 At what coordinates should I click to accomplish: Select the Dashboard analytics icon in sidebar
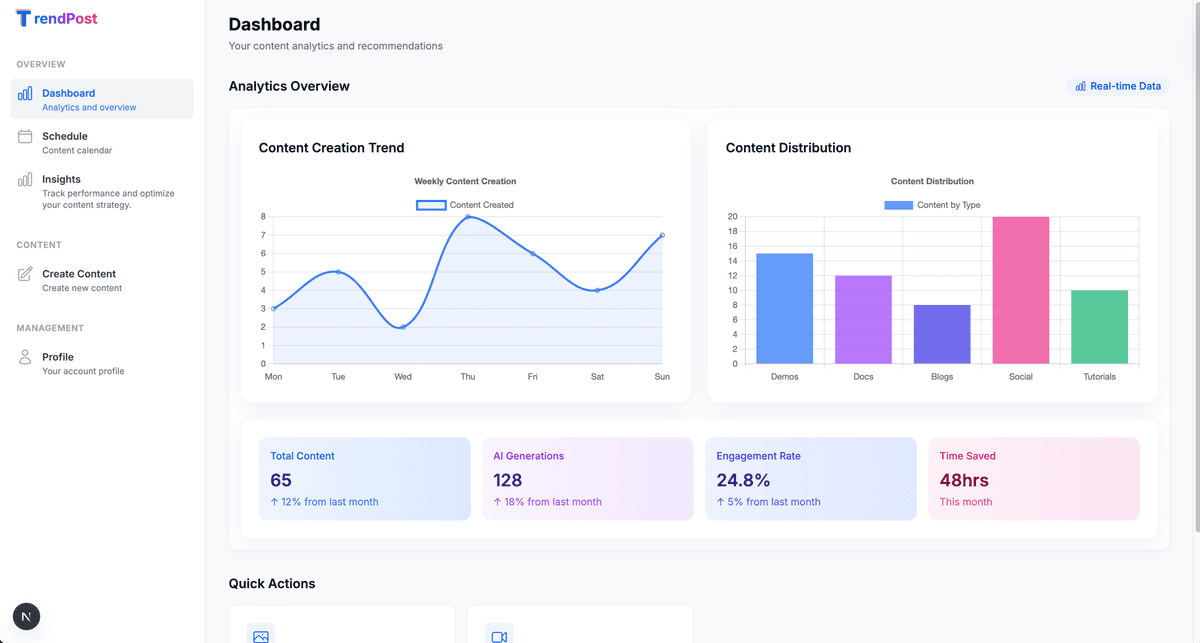point(24,93)
